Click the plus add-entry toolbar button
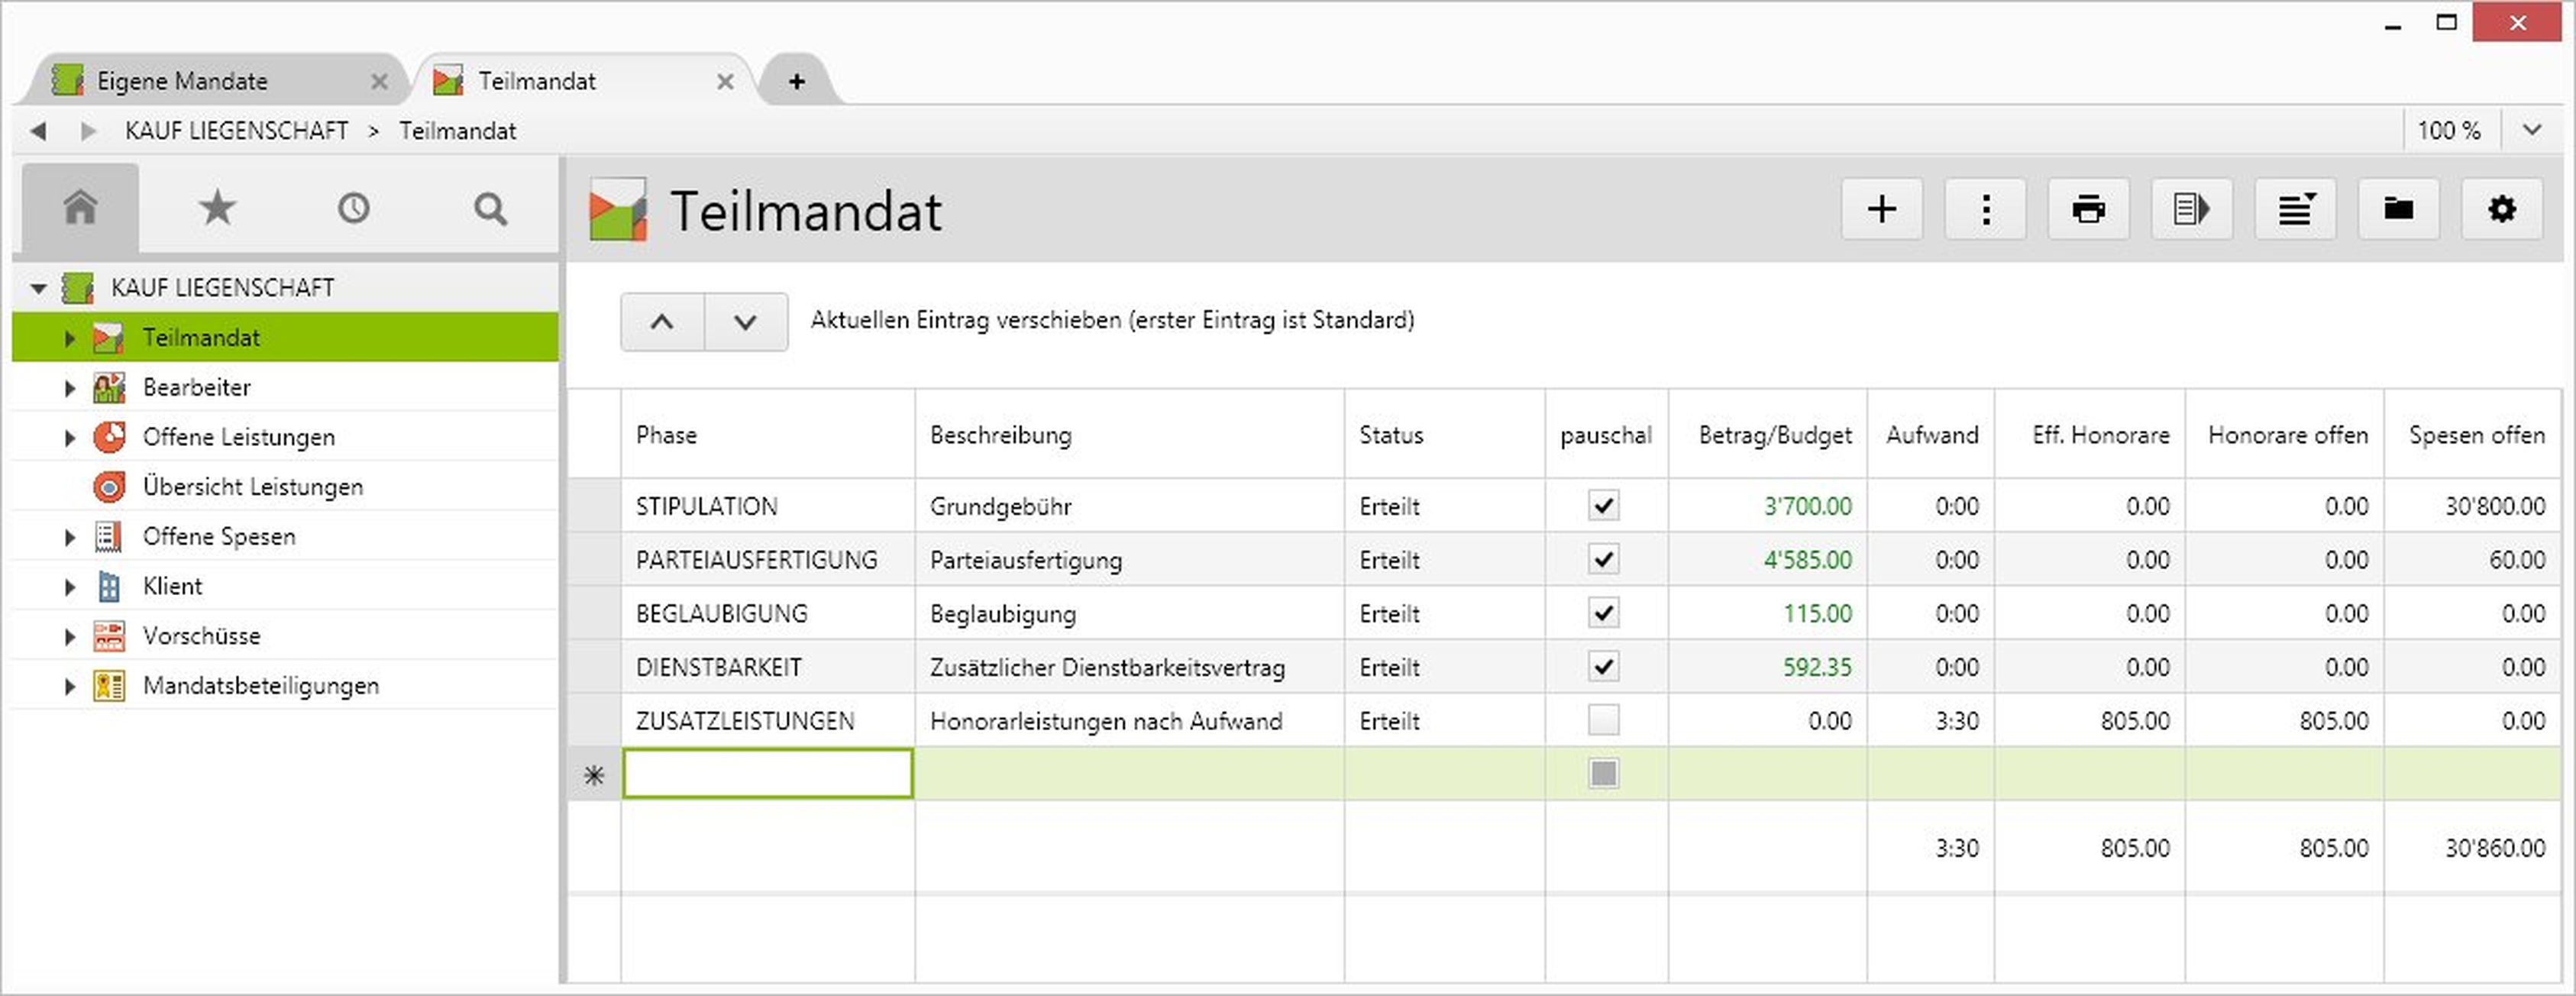This screenshot has width=2576, height=996. tap(1881, 209)
